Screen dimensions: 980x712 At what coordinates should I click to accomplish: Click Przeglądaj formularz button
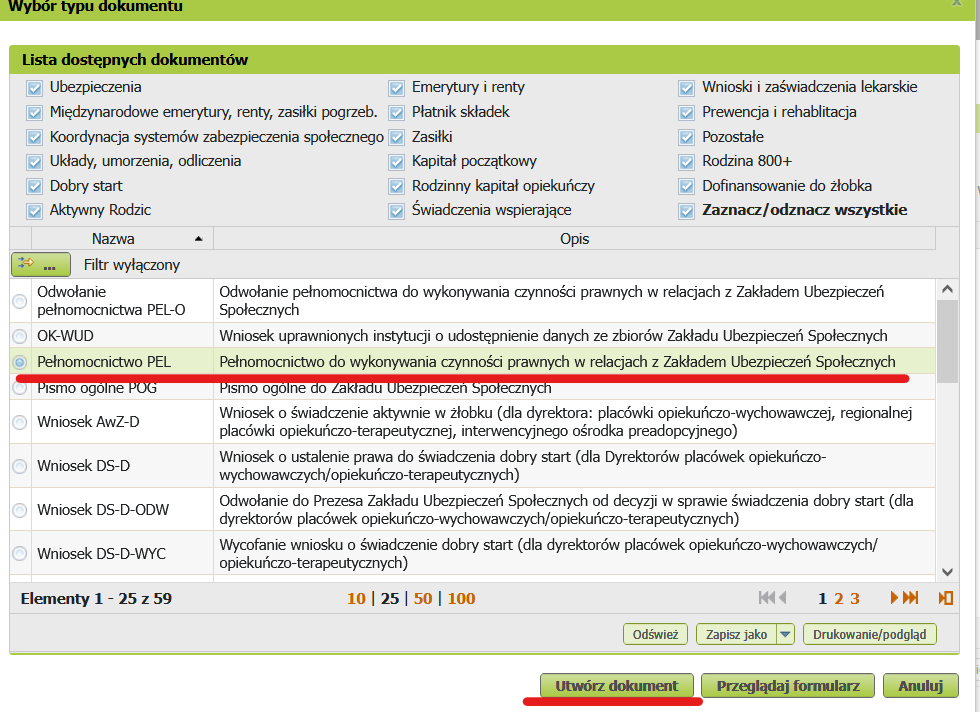pos(788,686)
